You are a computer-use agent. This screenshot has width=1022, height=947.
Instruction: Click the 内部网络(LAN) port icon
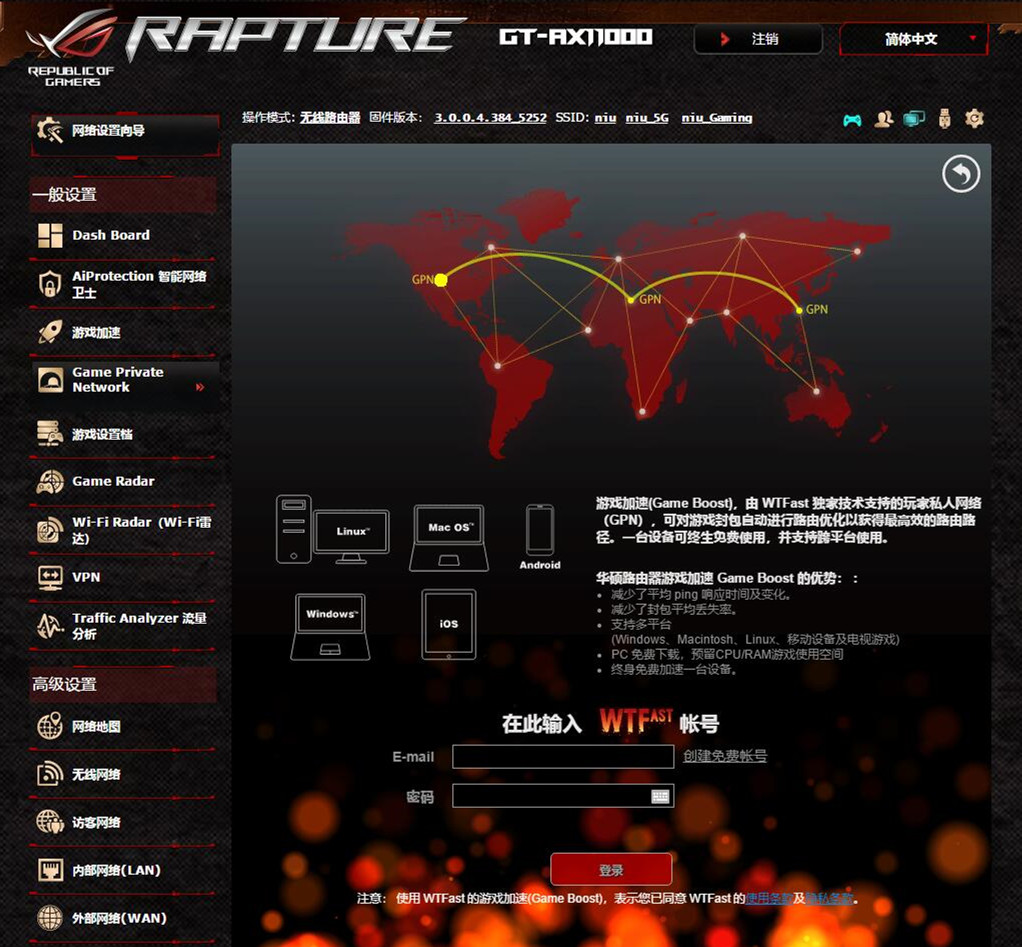(50, 870)
